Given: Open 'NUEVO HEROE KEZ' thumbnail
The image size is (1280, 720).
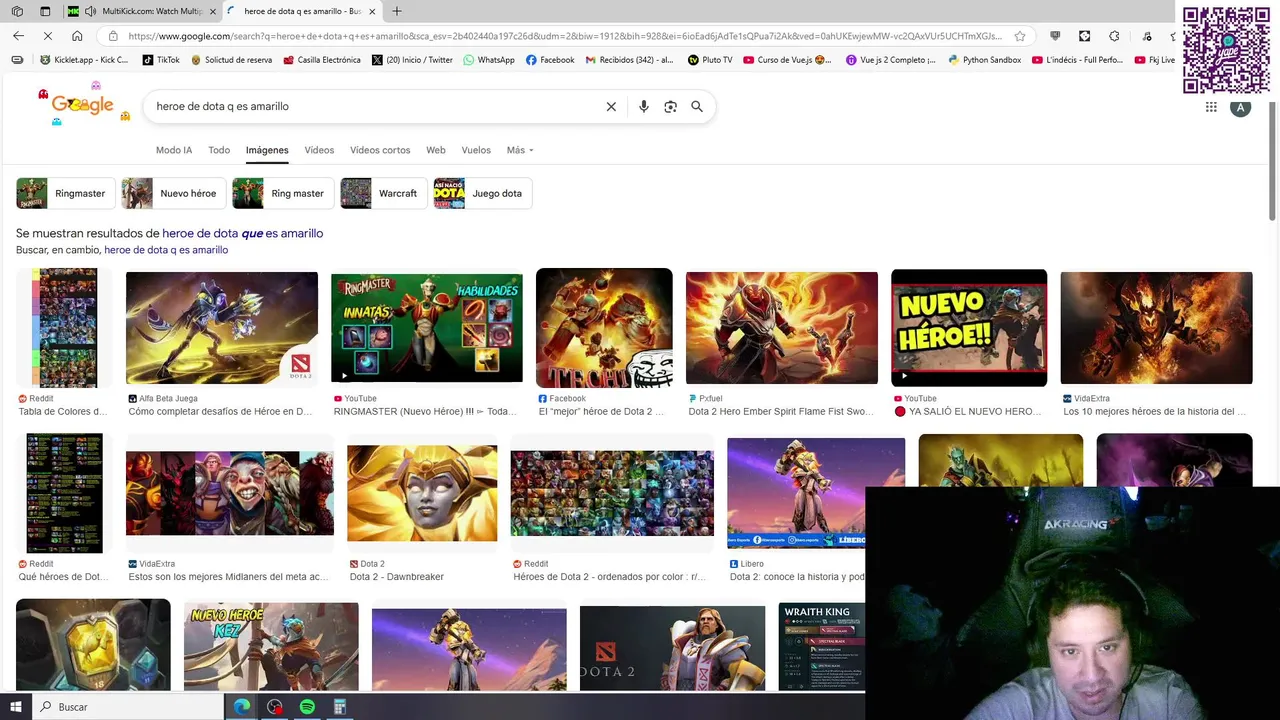Looking at the screenshot, I should point(271,646).
